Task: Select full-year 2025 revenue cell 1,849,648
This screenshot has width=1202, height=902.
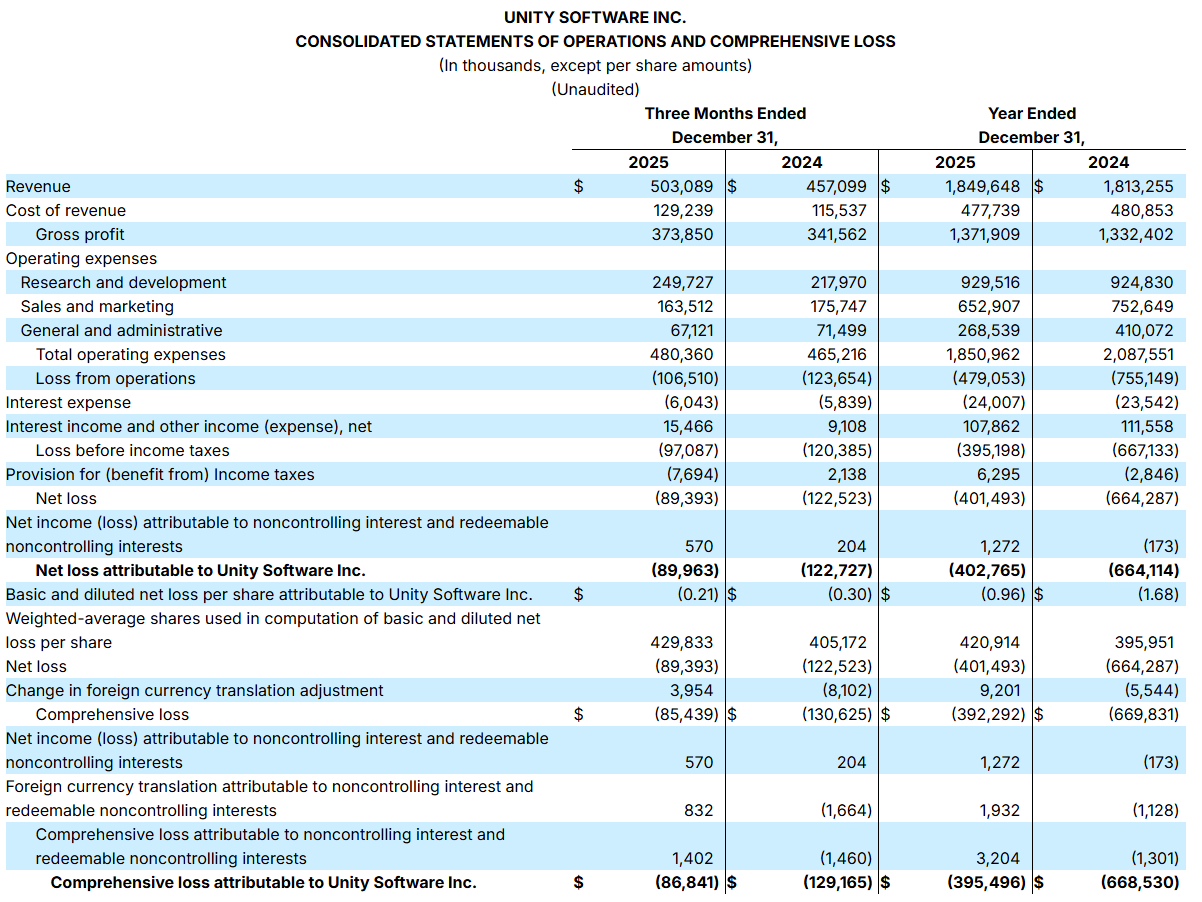Action: 983,186
